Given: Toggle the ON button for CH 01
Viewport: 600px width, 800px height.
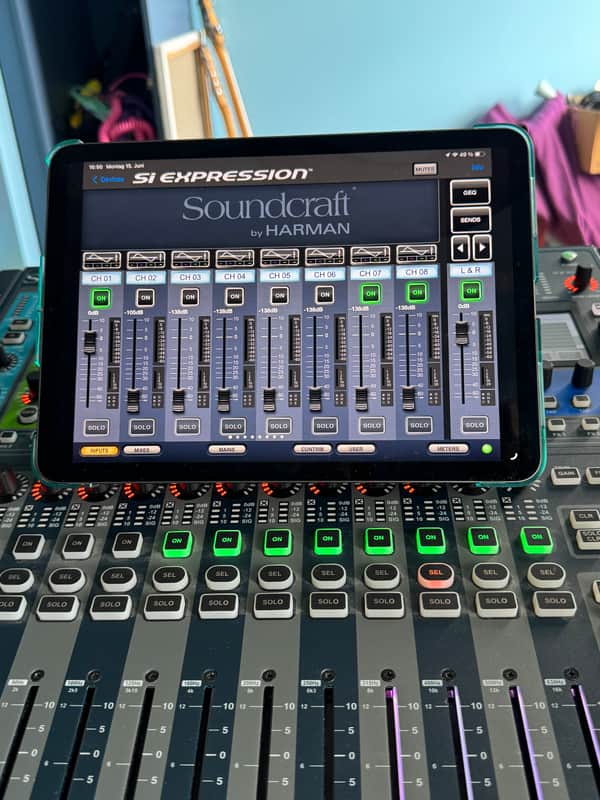Looking at the screenshot, I should (x=101, y=298).
